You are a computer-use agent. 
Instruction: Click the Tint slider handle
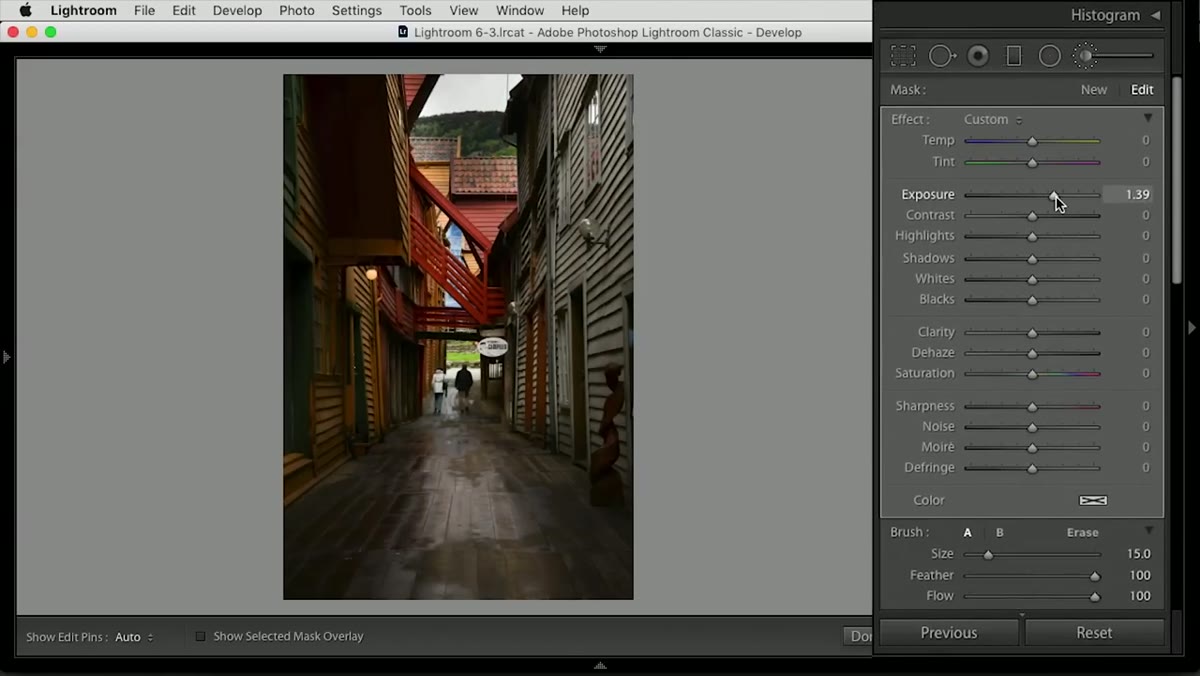pyautogui.click(x=1032, y=162)
